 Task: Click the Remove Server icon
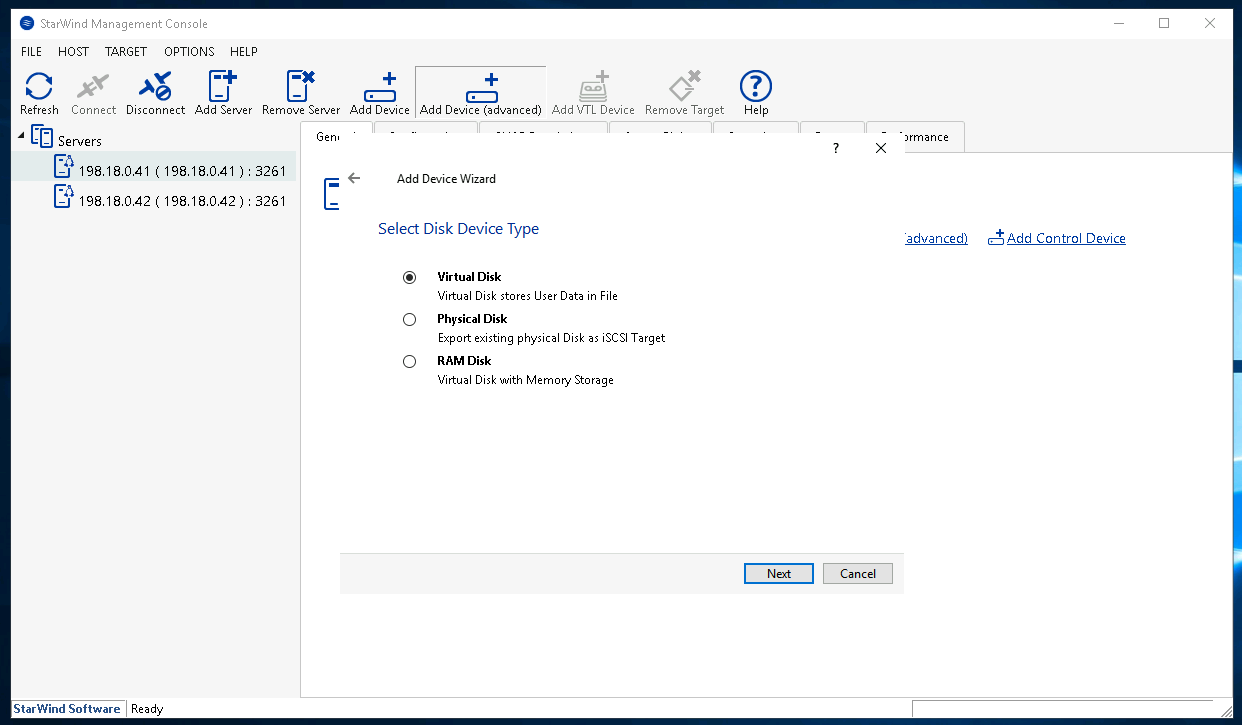click(300, 93)
